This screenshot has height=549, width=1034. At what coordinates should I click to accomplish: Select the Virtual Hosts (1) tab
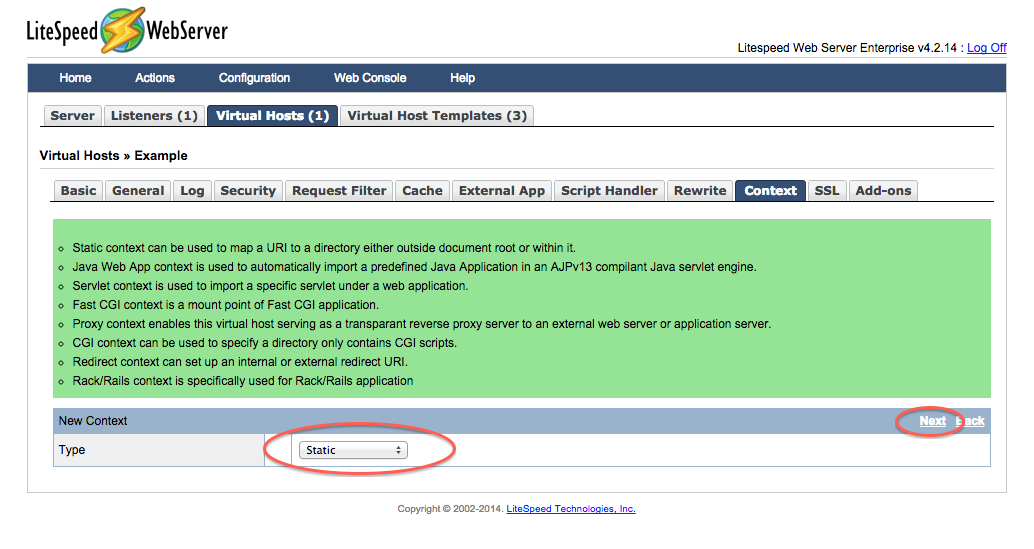(x=272, y=115)
